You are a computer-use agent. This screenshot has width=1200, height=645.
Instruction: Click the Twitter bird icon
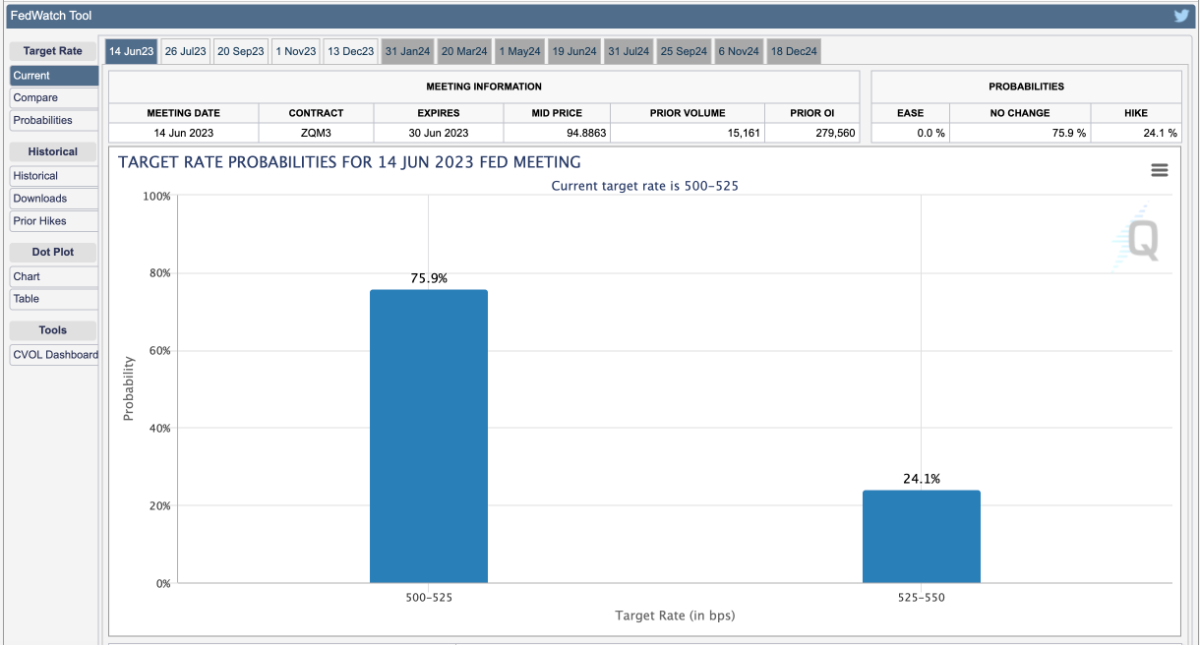(x=1181, y=16)
